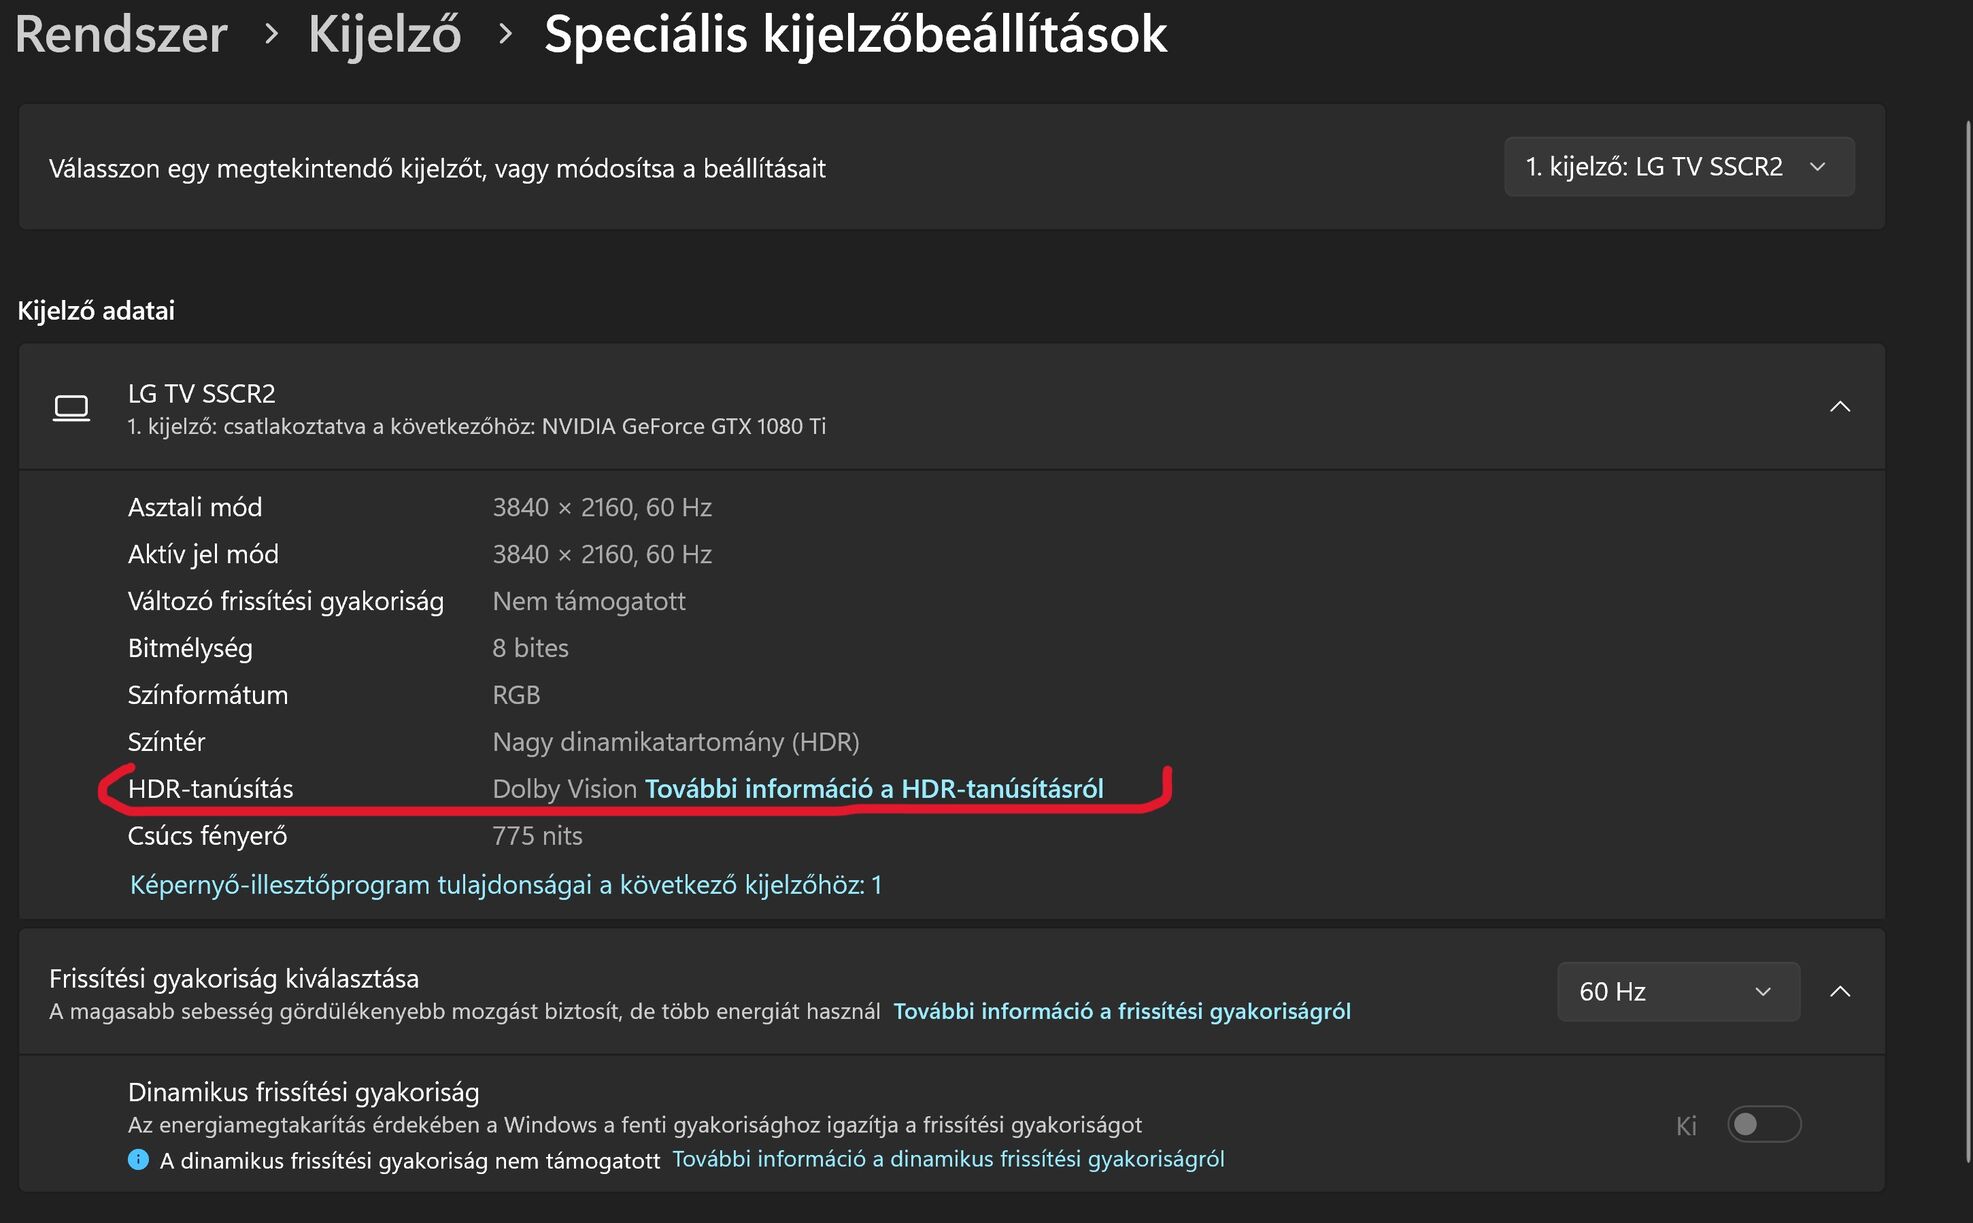This screenshot has height=1223, width=1973.
Task: Click the Kijelző adatai section heading
Action: tap(96, 311)
